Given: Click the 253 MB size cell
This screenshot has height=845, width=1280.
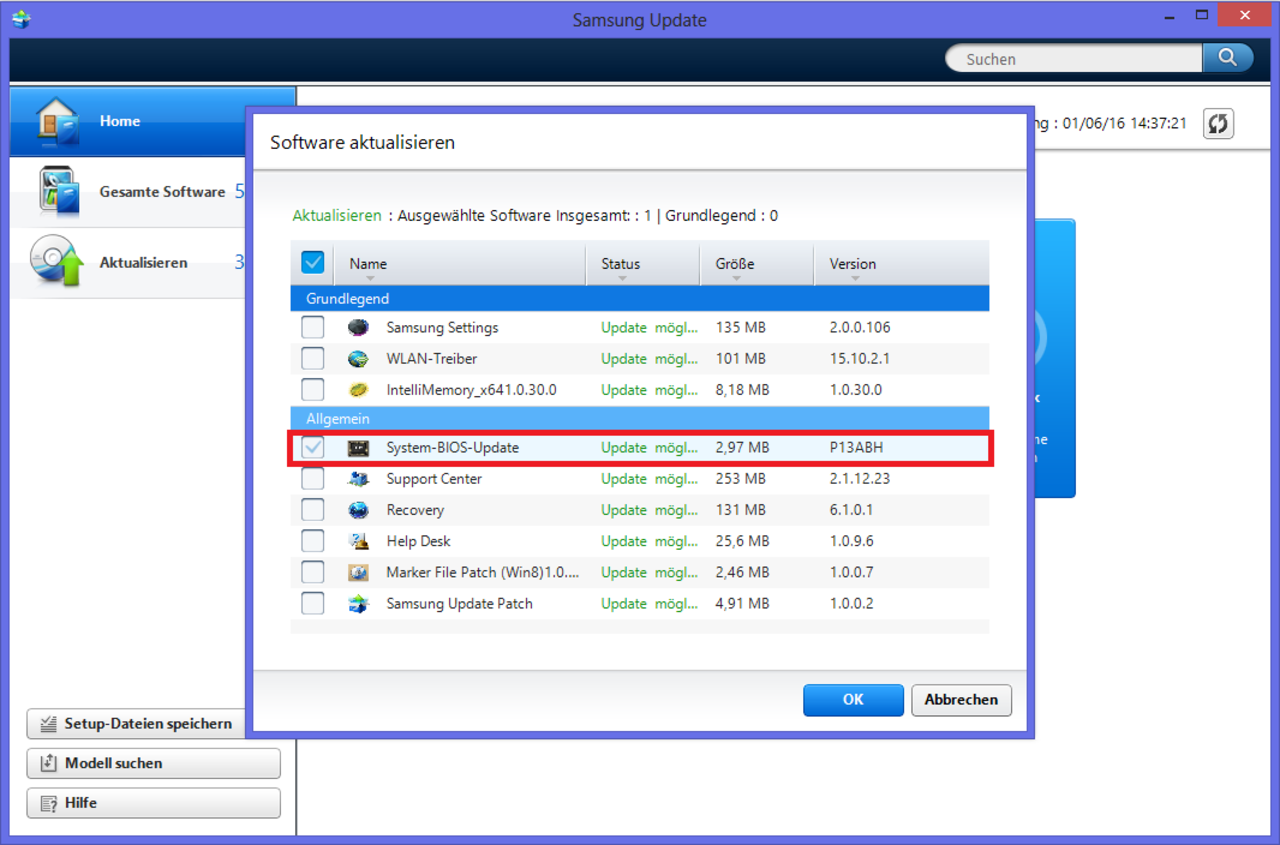Looking at the screenshot, I should 741,479.
